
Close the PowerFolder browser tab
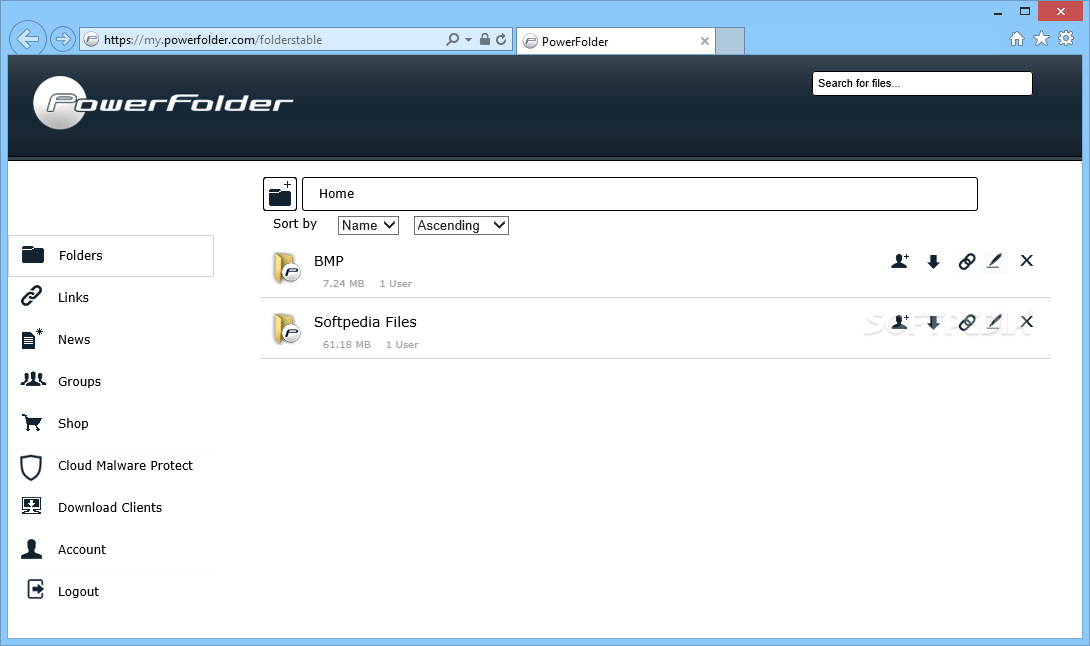pyautogui.click(x=705, y=41)
